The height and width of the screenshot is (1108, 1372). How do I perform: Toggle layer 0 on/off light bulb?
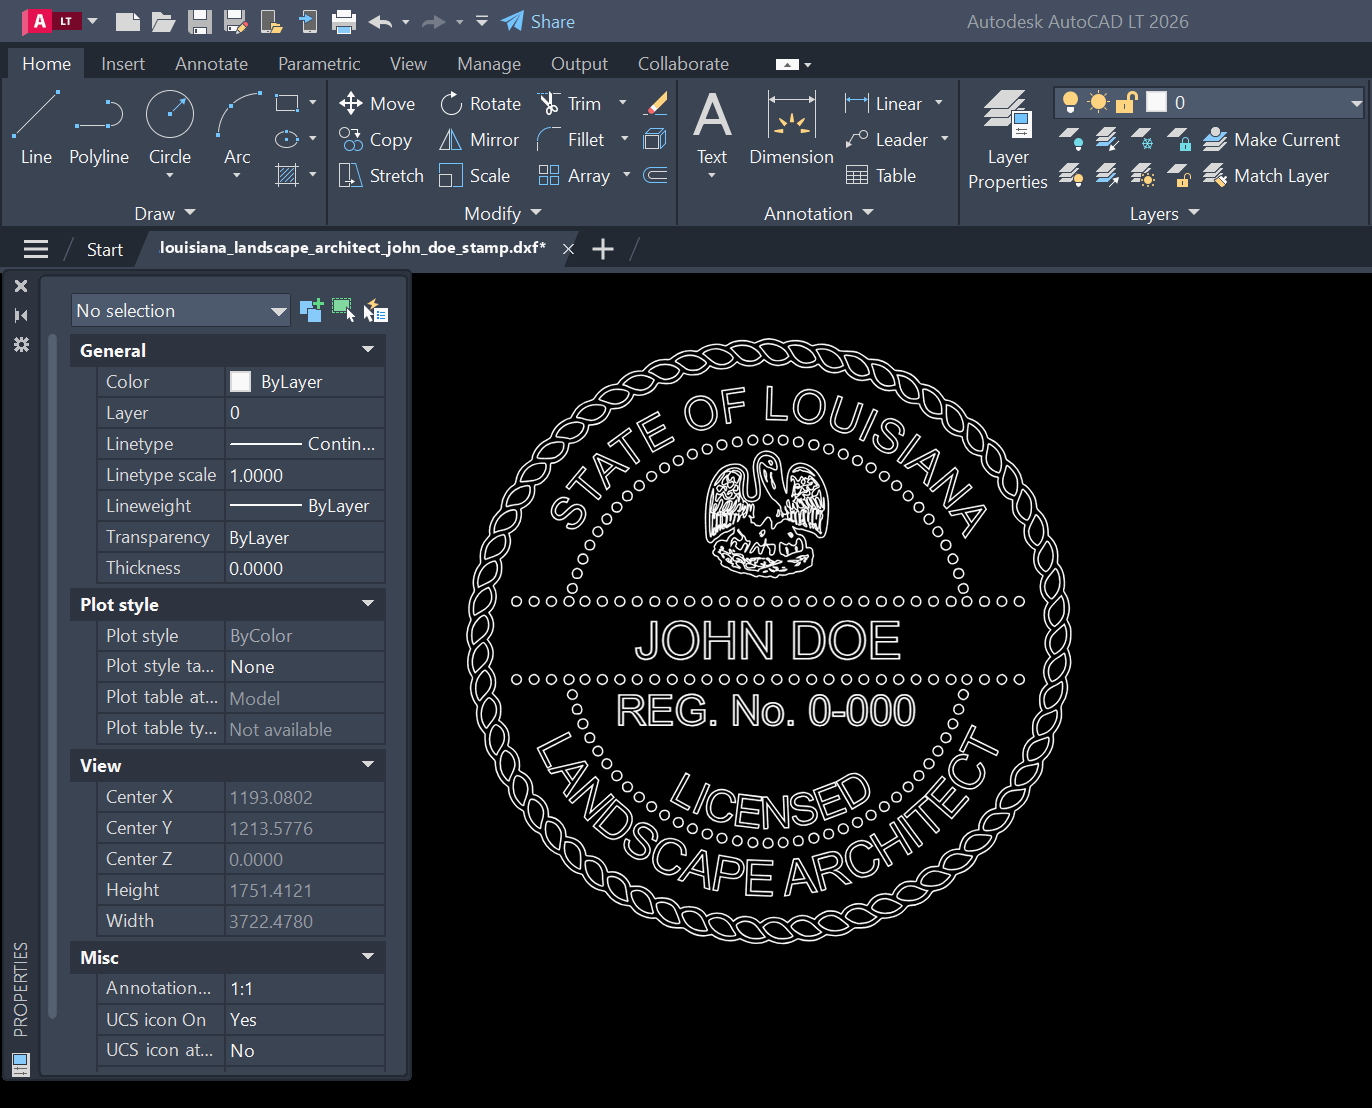point(1071,102)
